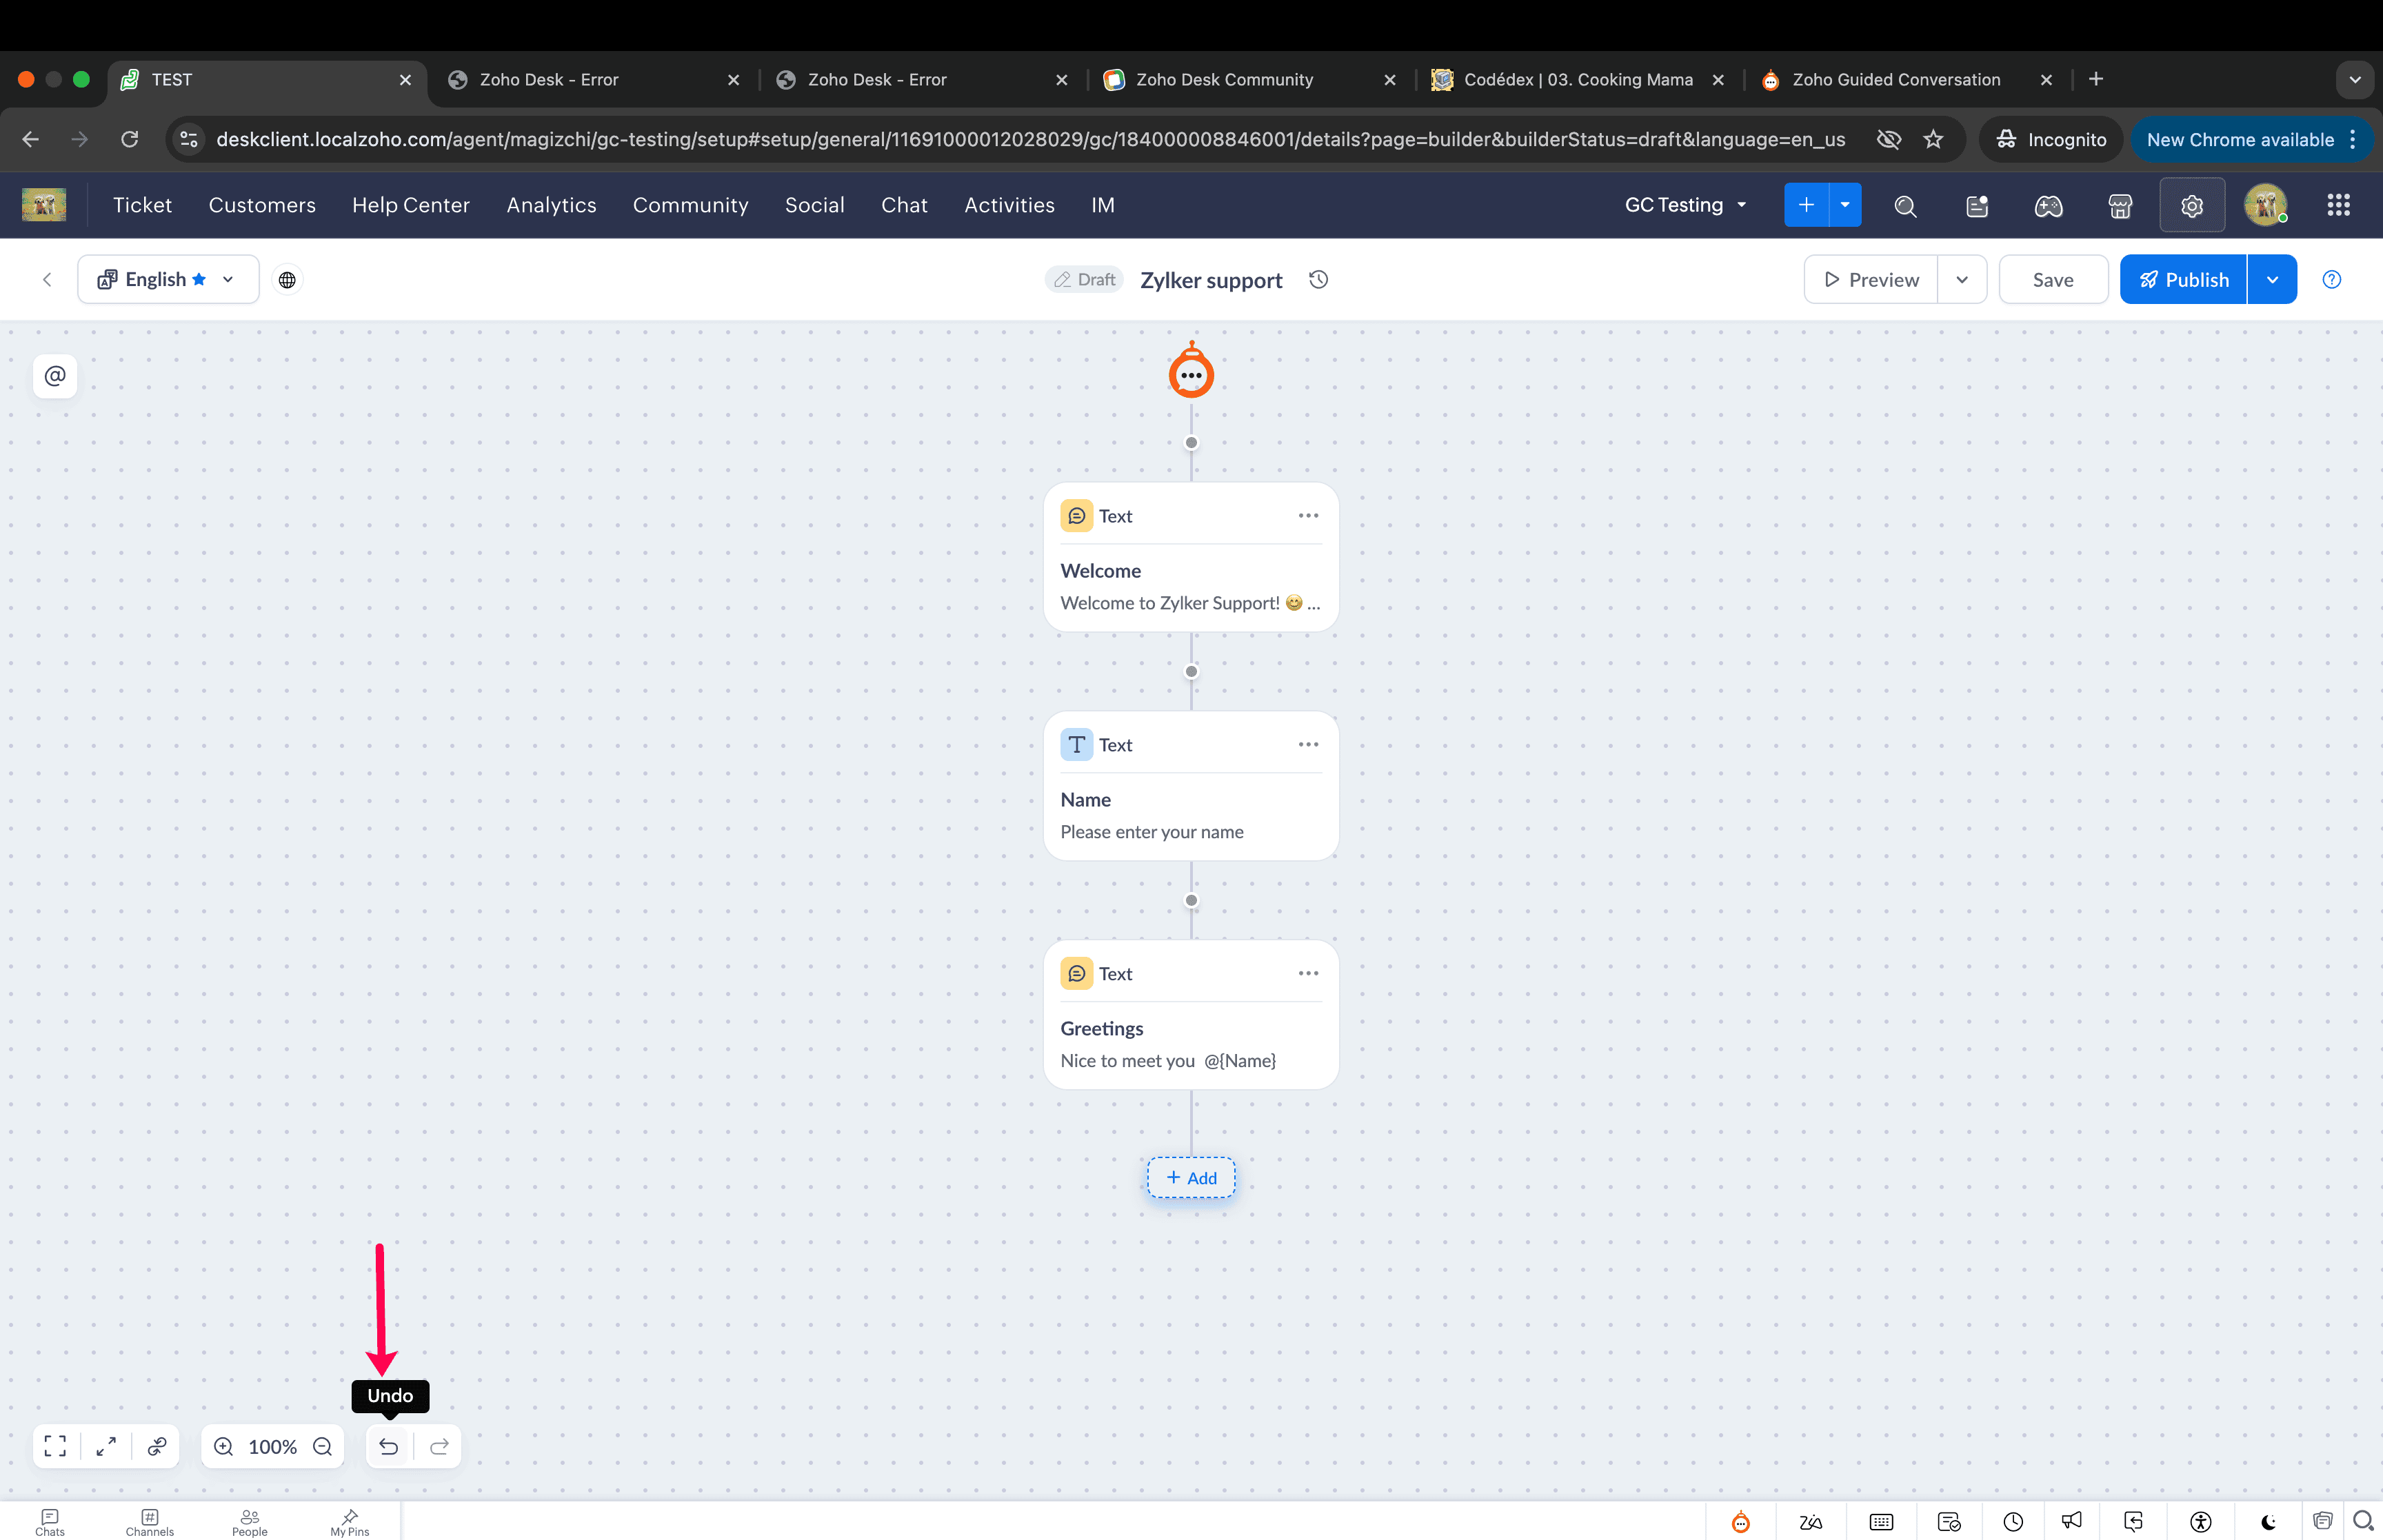Open the Setup gear icon

point(2191,205)
